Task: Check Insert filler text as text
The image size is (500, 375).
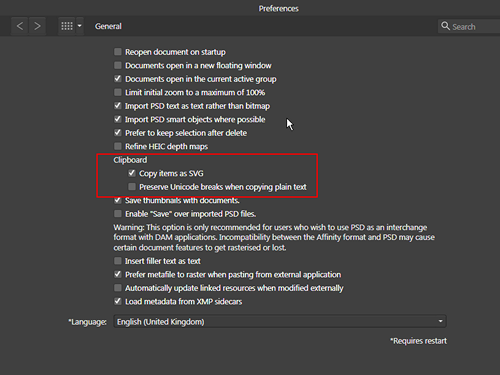Action: 118,261
